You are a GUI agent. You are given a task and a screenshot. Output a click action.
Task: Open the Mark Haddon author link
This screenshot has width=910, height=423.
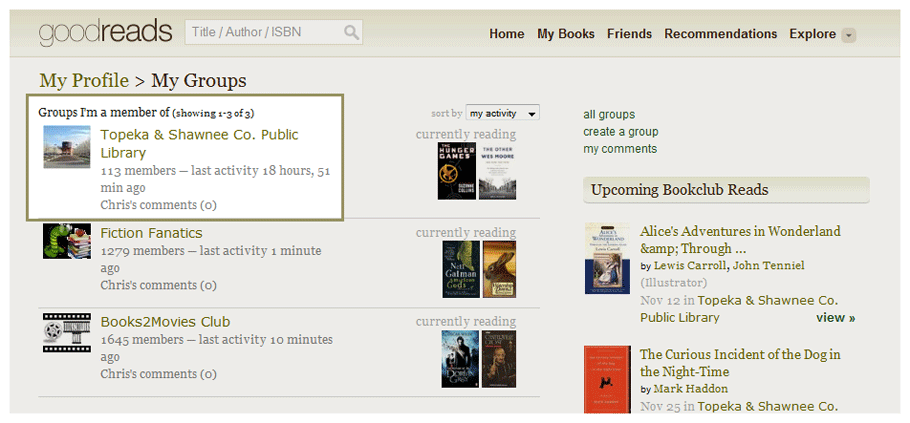point(691,389)
